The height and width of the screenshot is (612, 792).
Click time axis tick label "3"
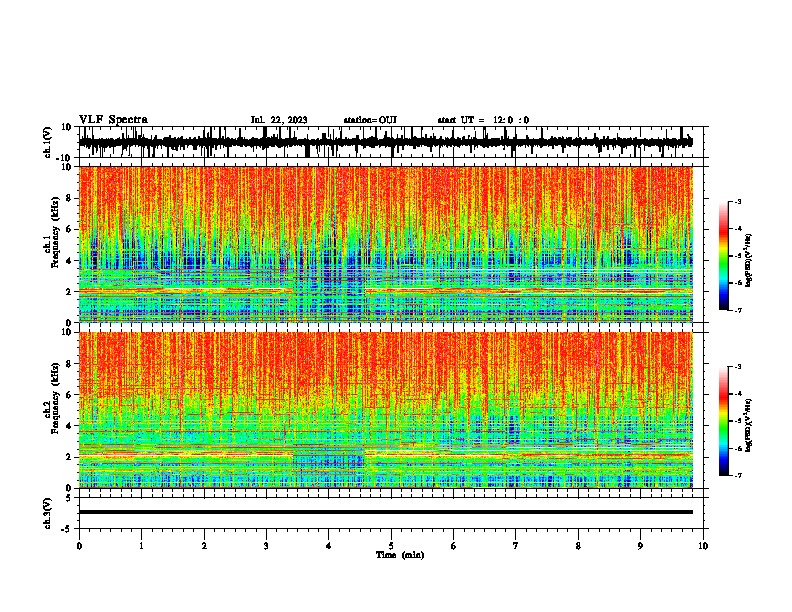point(266,546)
